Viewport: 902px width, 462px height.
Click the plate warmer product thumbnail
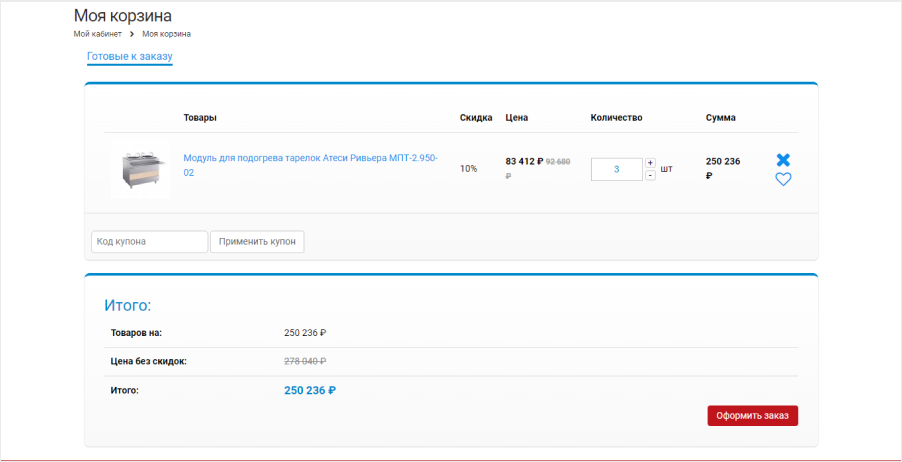(140, 170)
